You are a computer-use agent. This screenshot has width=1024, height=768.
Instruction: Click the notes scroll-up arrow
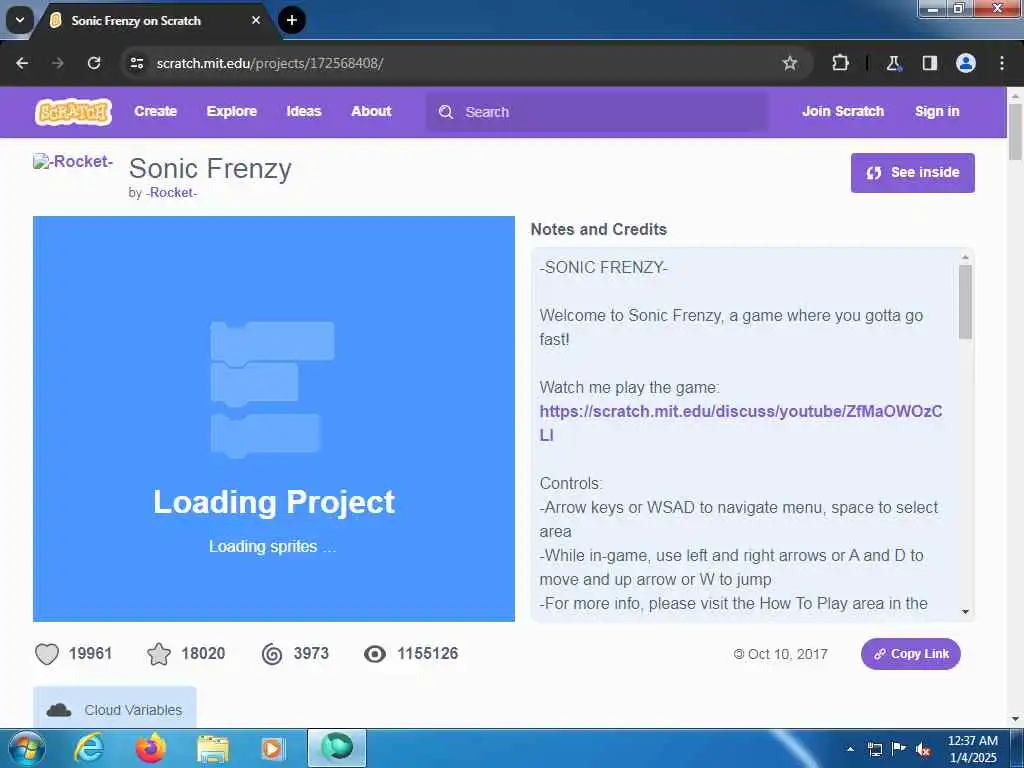[965, 257]
